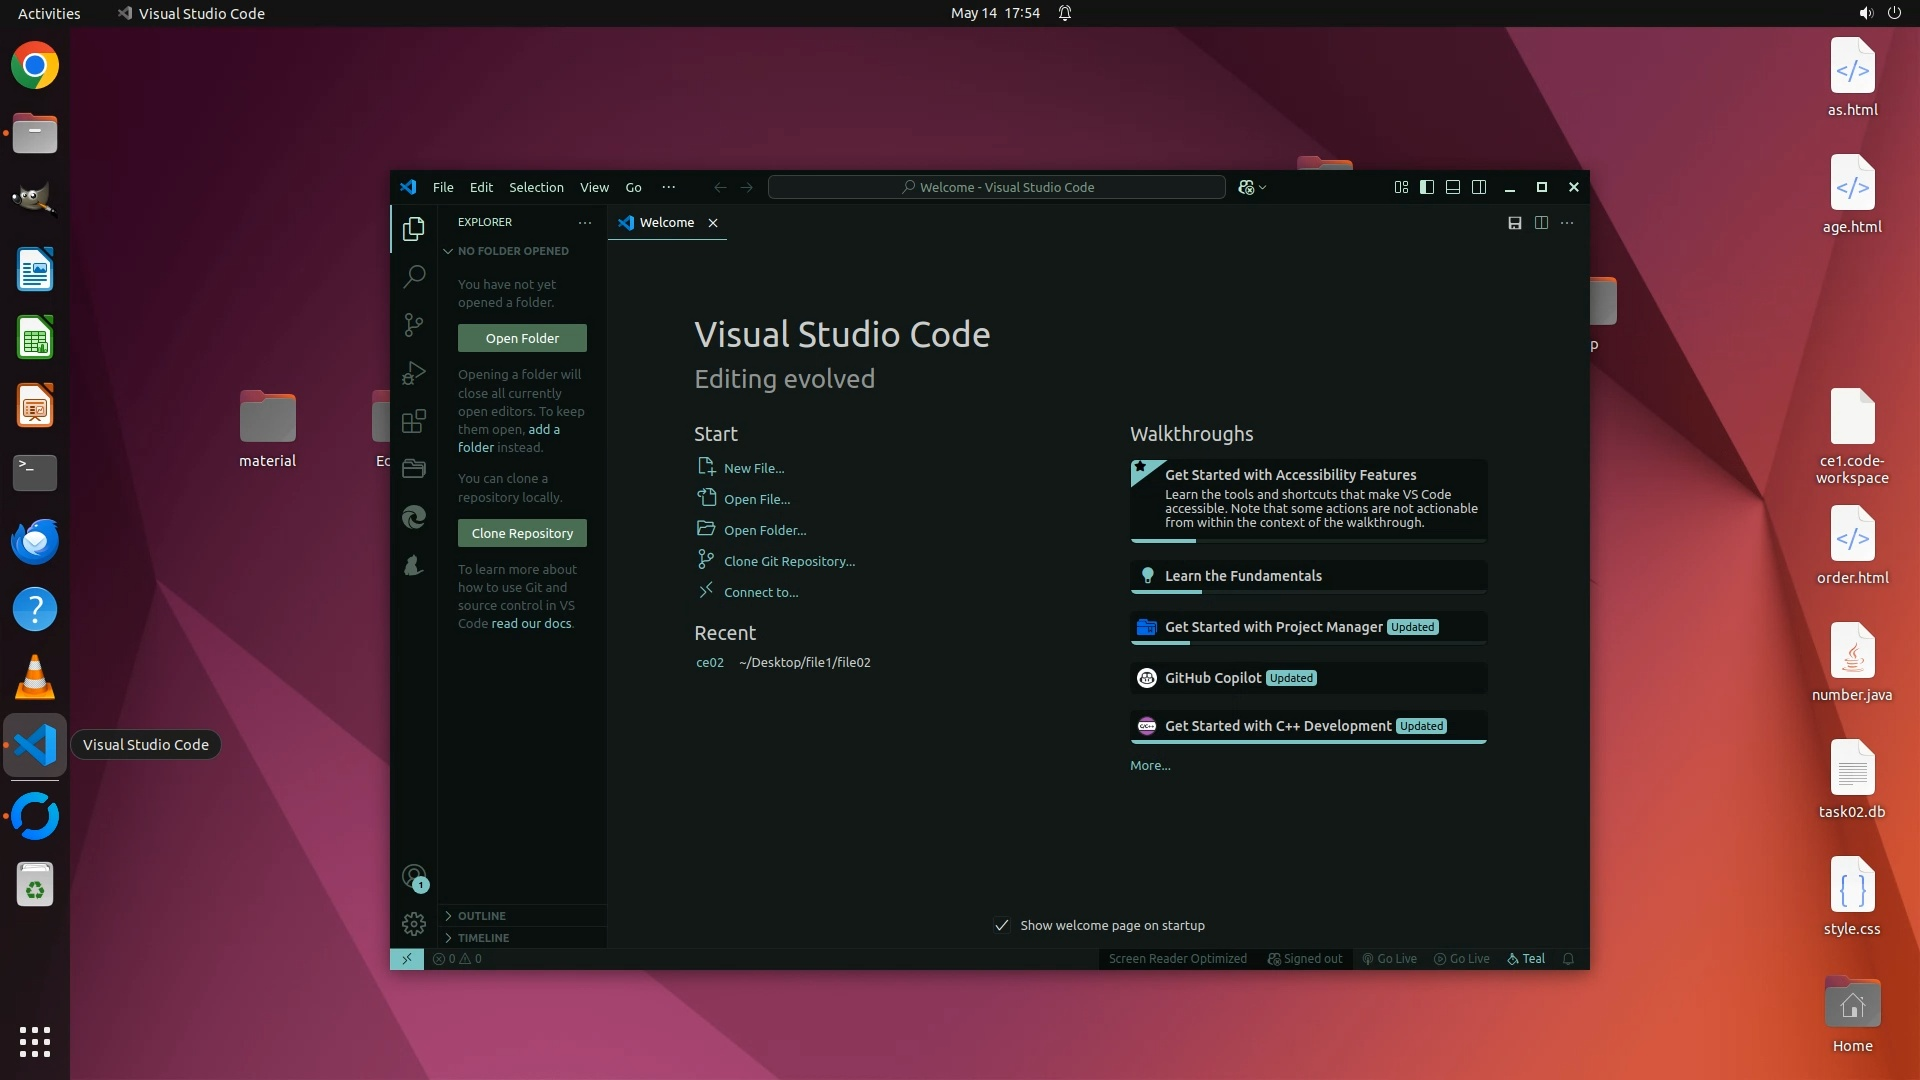Screen dimensions: 1920x1080
Task: Click the notifications bell in status bar
Action: pos(1568,959)
